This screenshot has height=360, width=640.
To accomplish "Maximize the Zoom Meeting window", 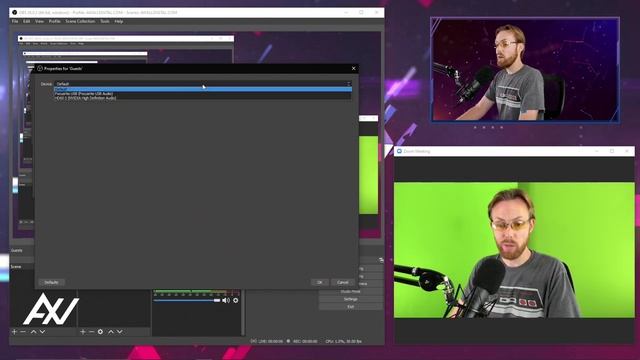I will point(612,151).
